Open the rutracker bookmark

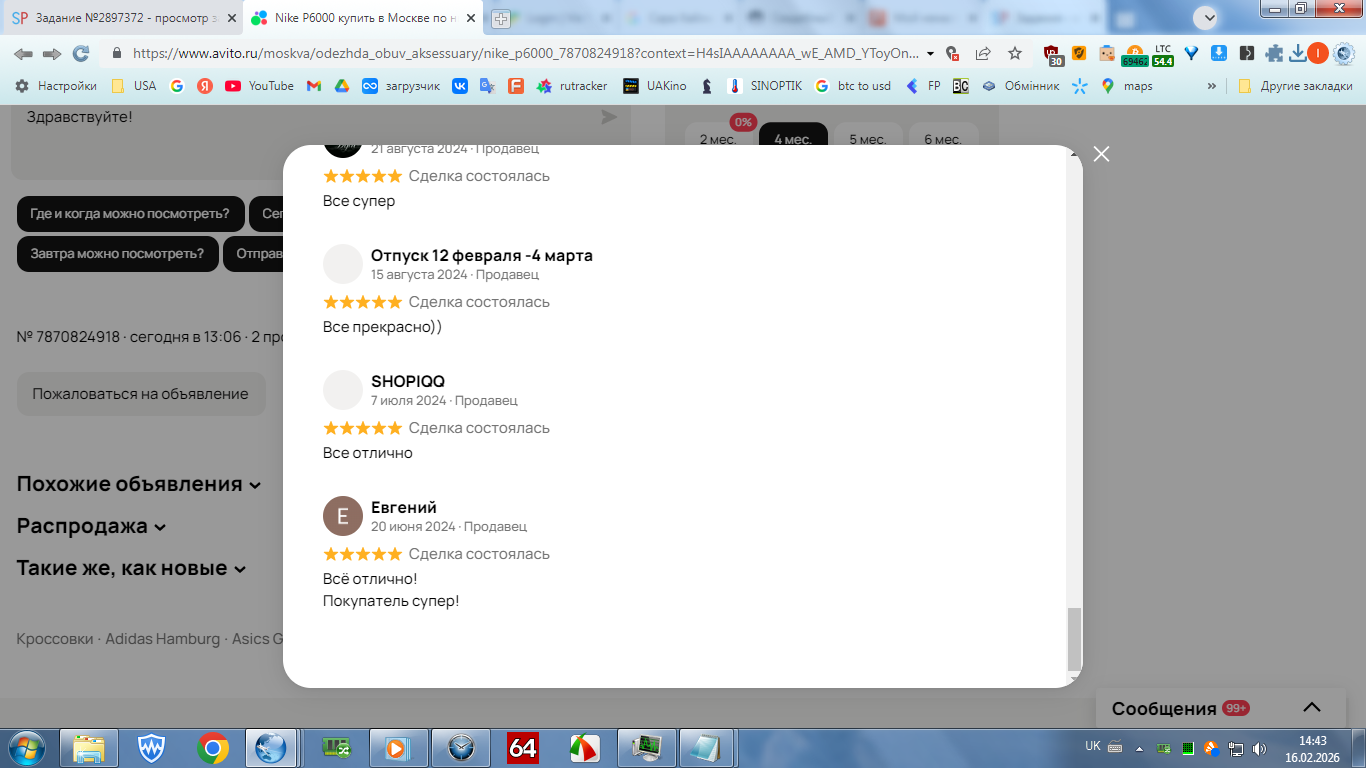572,86
